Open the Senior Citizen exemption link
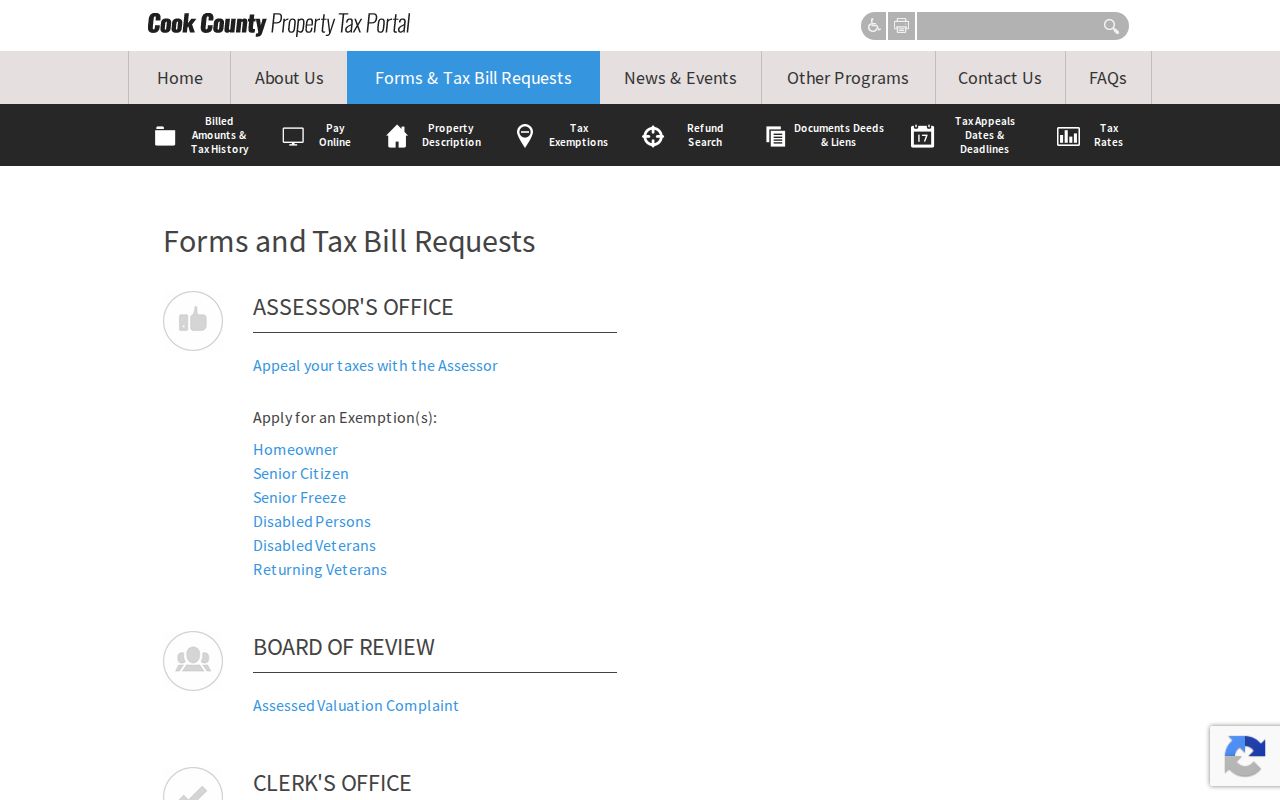The height and width of the screenshot is (800, 1280). point(301,474)
